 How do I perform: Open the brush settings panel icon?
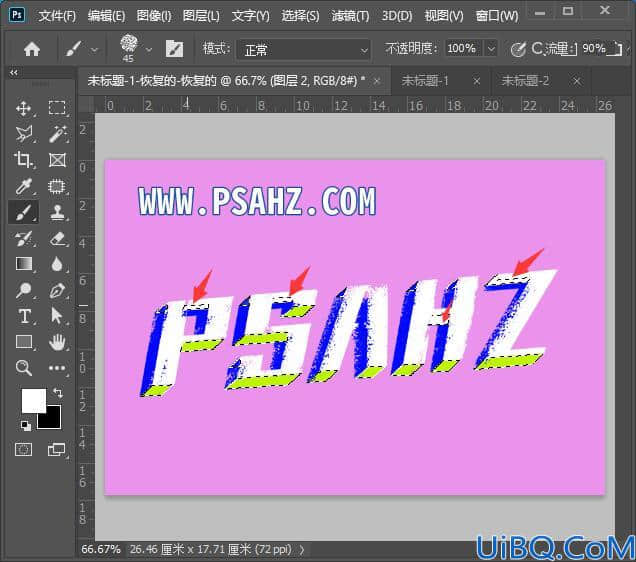[x=174, y=49]
